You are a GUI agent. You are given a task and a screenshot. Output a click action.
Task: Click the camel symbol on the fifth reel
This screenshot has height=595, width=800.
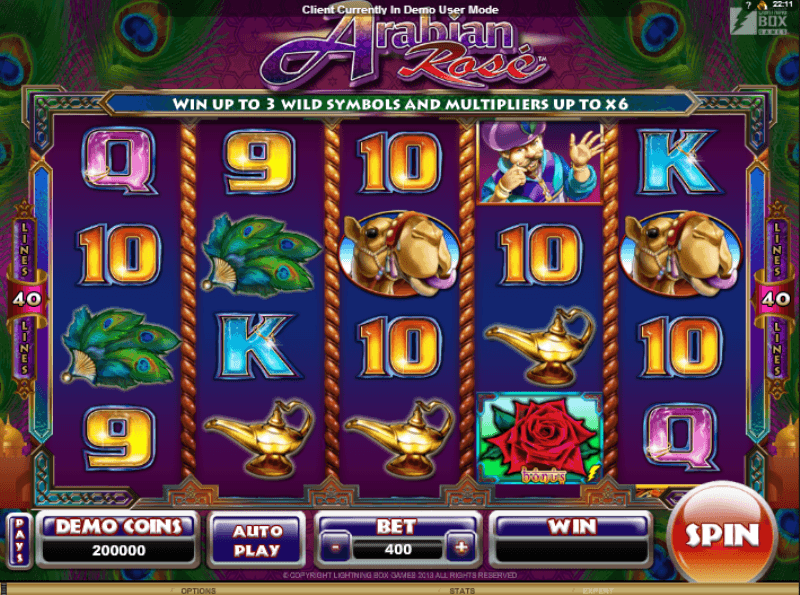click(680, 254)
